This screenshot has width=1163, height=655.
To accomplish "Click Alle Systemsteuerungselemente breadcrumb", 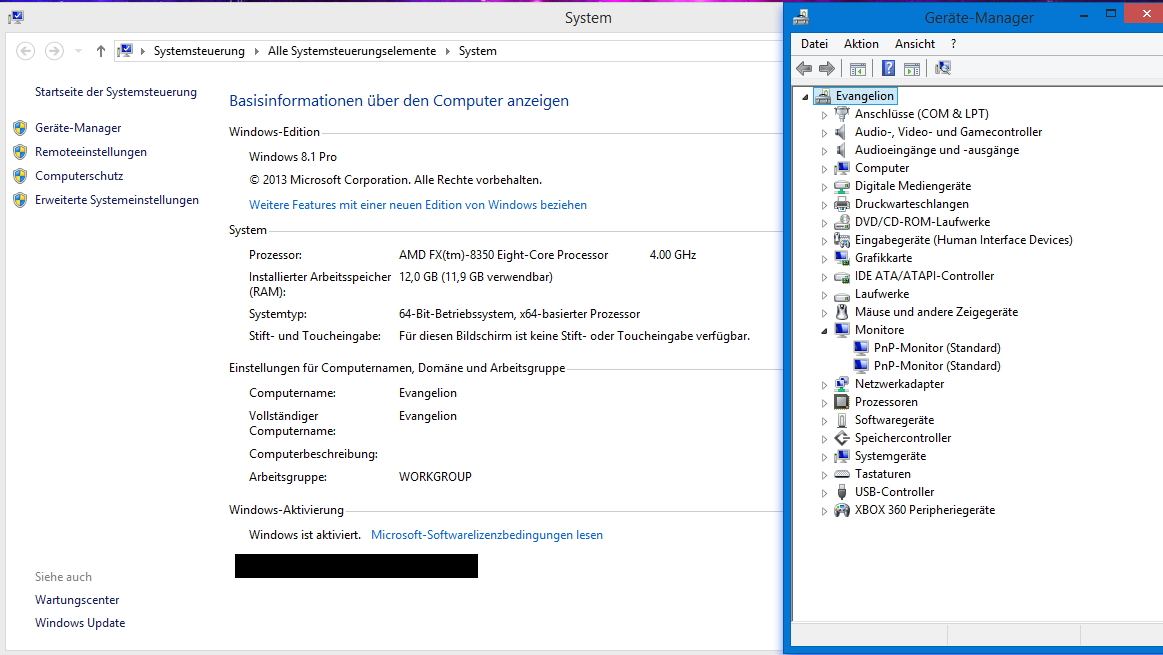I will (352, 51).
